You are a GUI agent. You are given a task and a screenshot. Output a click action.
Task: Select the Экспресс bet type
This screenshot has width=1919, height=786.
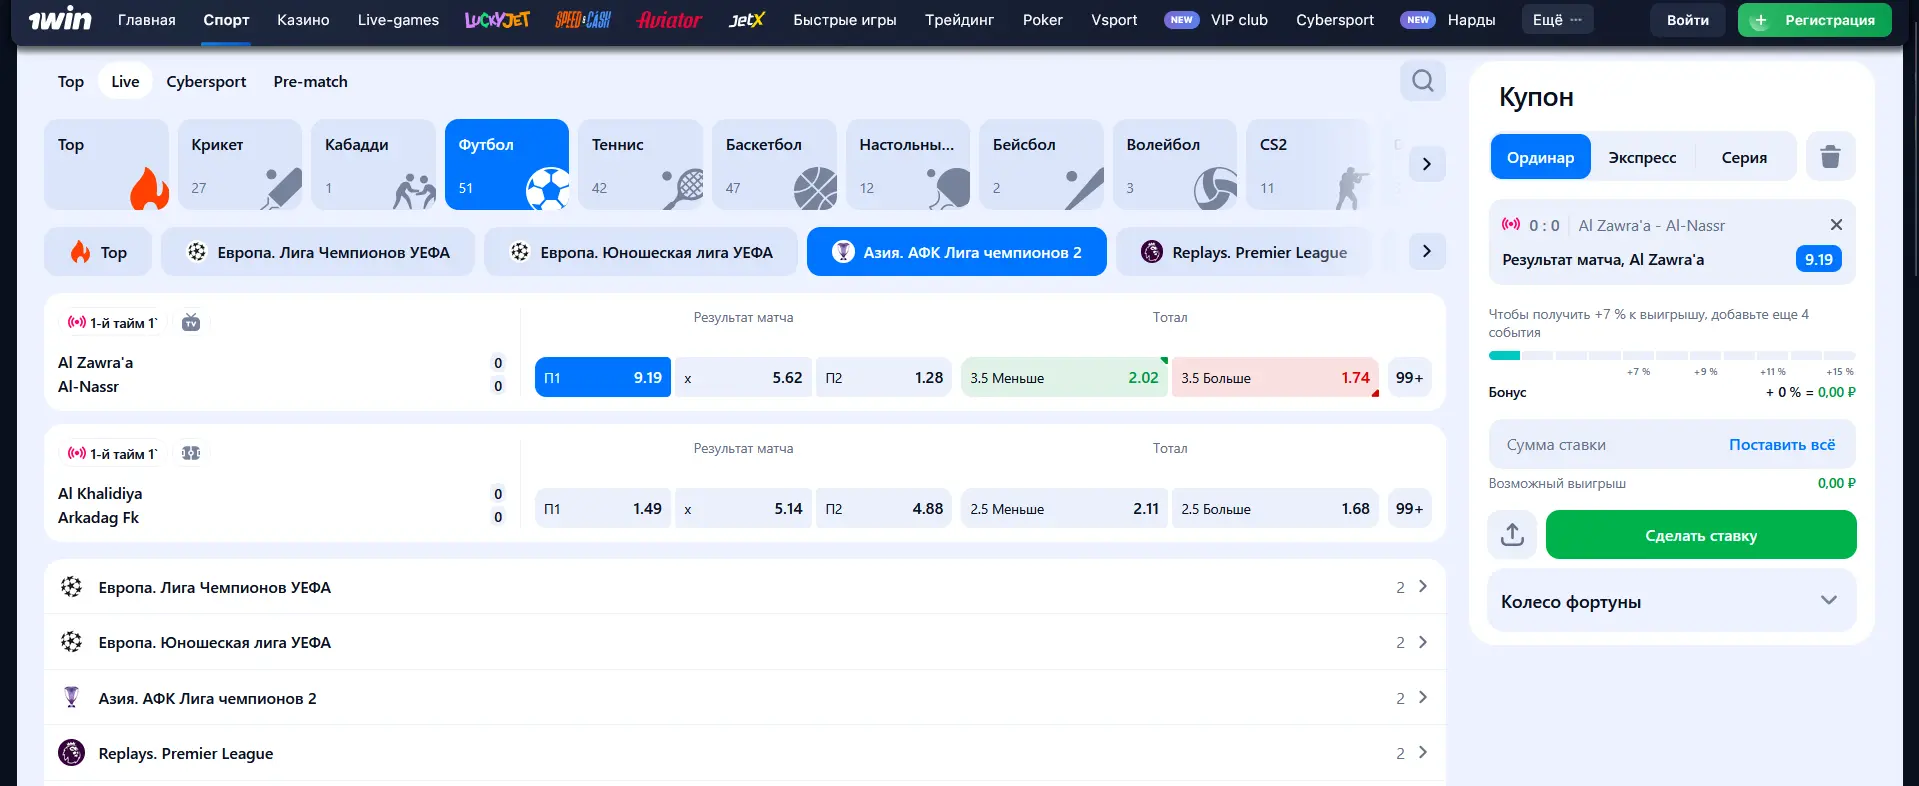tap(1642, 158)
